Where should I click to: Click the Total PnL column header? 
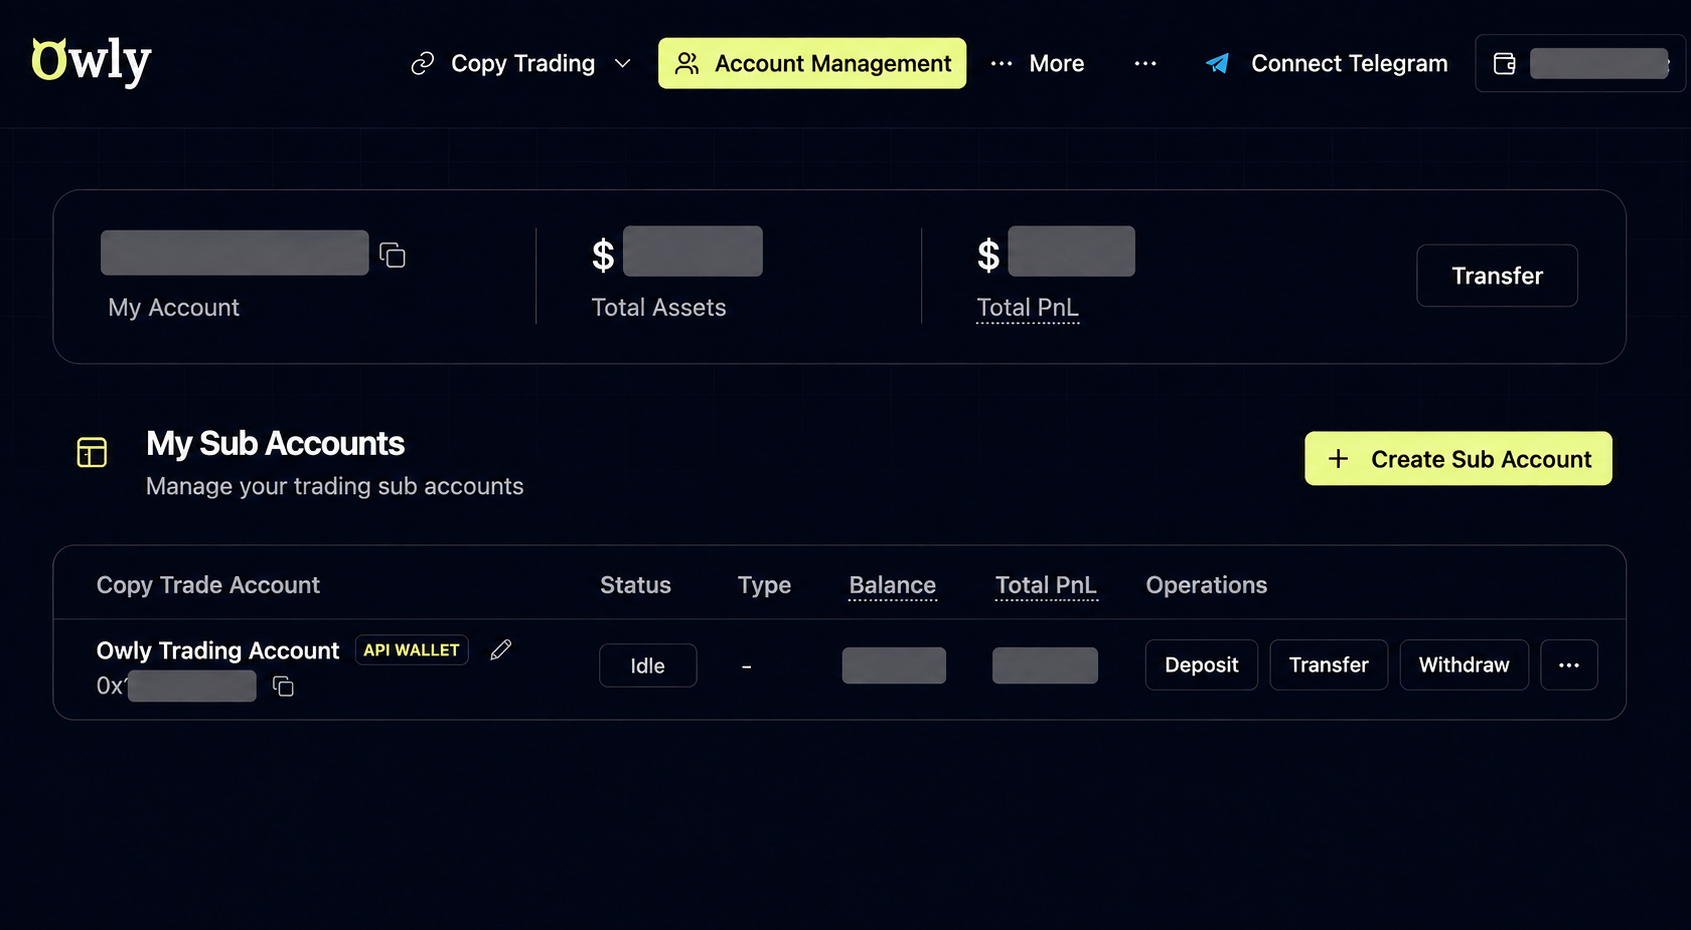pyautogui.click(x=1046, y=585)
